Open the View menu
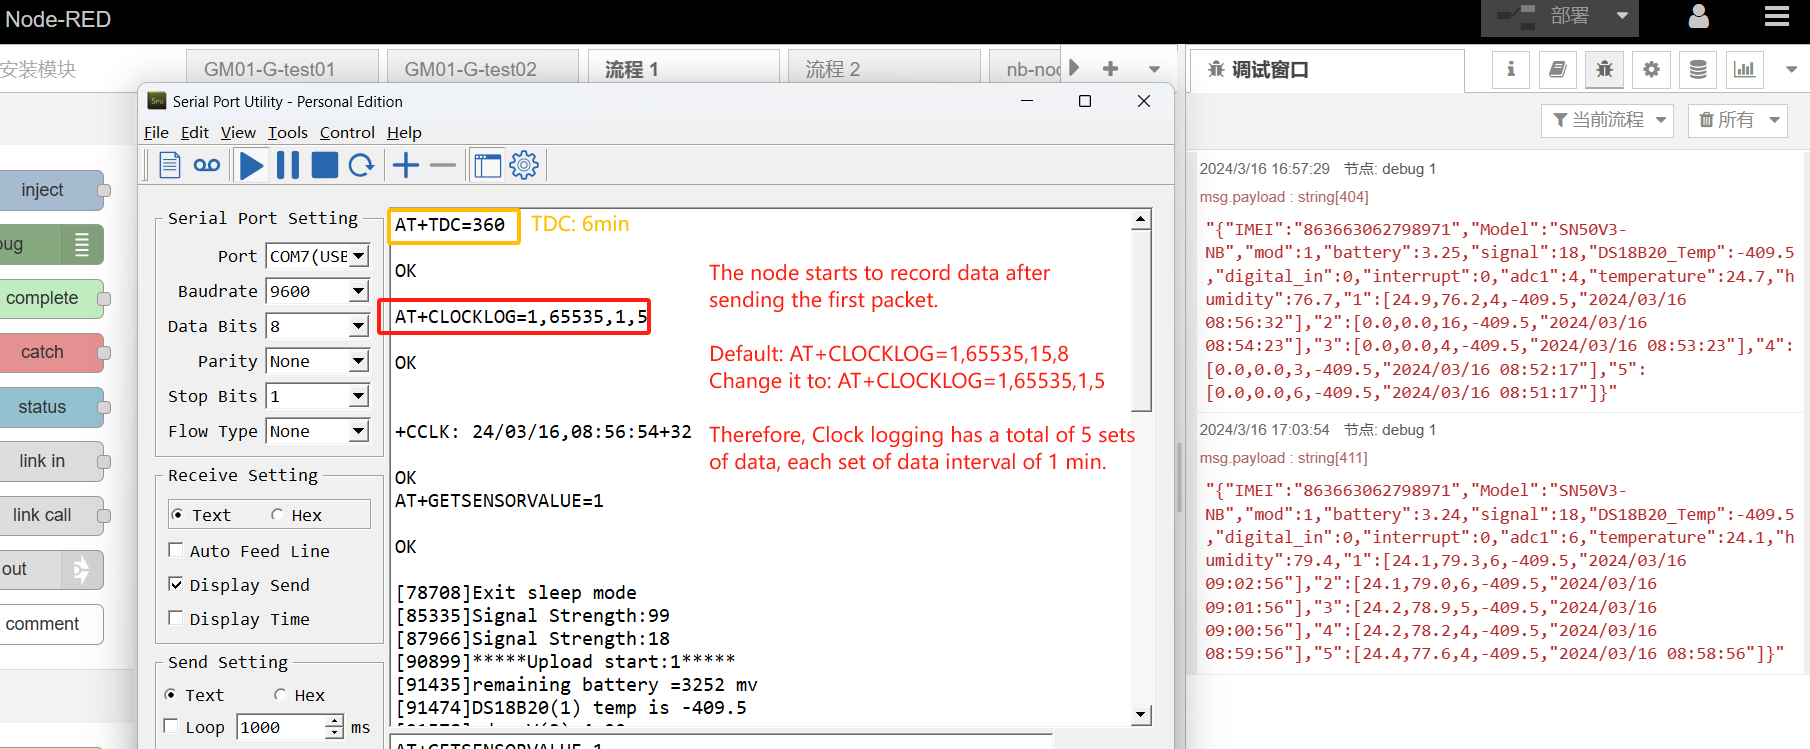Image resolution: width=1810 pixels, height=749 pixels. (238, 132)
